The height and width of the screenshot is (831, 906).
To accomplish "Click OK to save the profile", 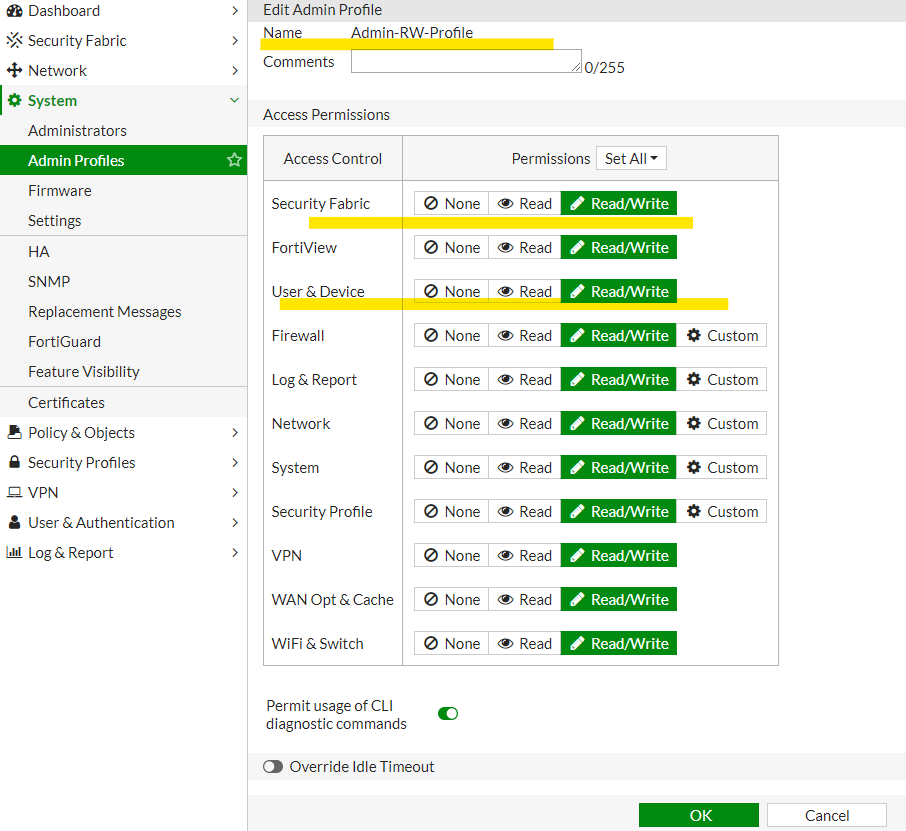I will tap(698, 815).
